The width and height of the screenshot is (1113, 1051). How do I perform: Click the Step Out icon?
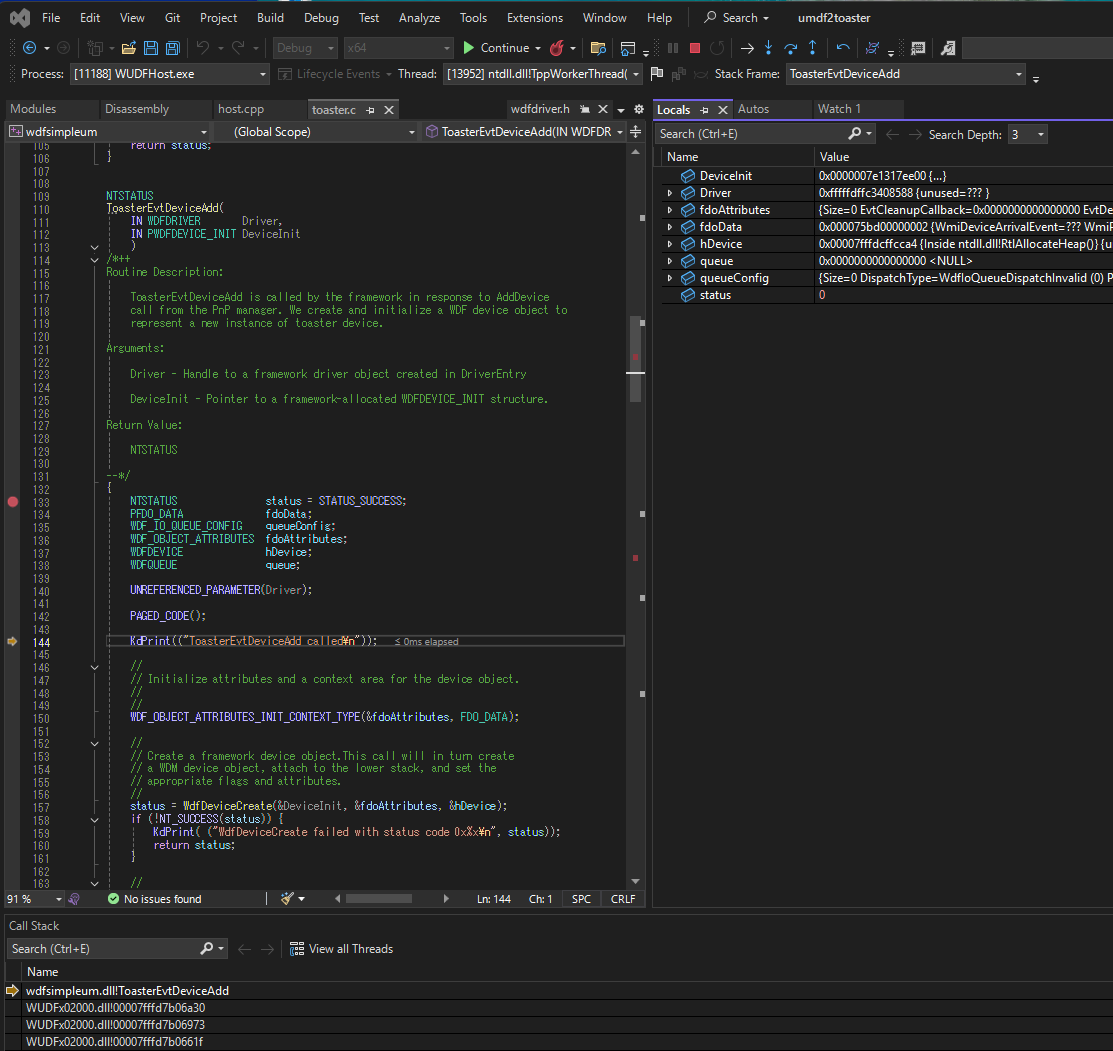(812, 48)
